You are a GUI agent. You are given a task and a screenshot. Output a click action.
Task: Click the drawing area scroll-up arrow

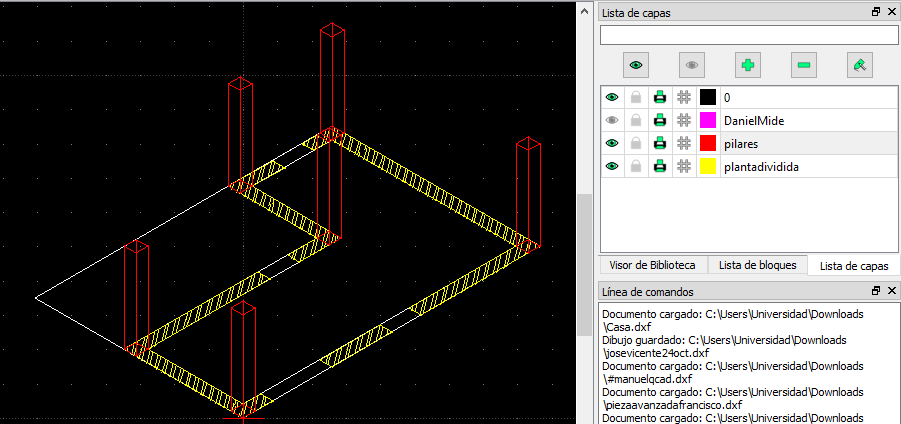click(x=584, y=10)
